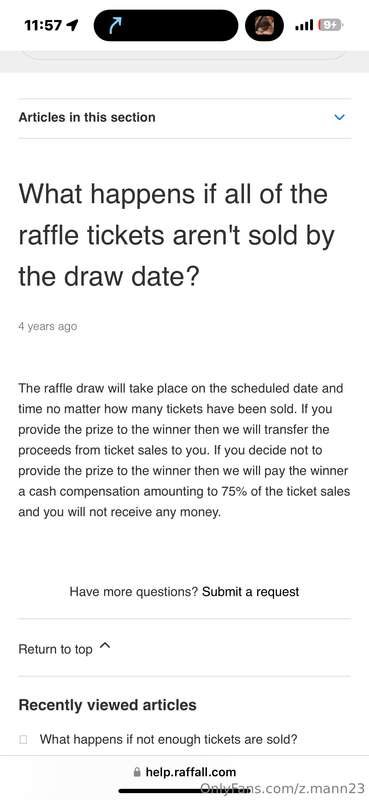
Task: Click the 75% cash compensation paragraph text
Action: (x=184, y=450)
